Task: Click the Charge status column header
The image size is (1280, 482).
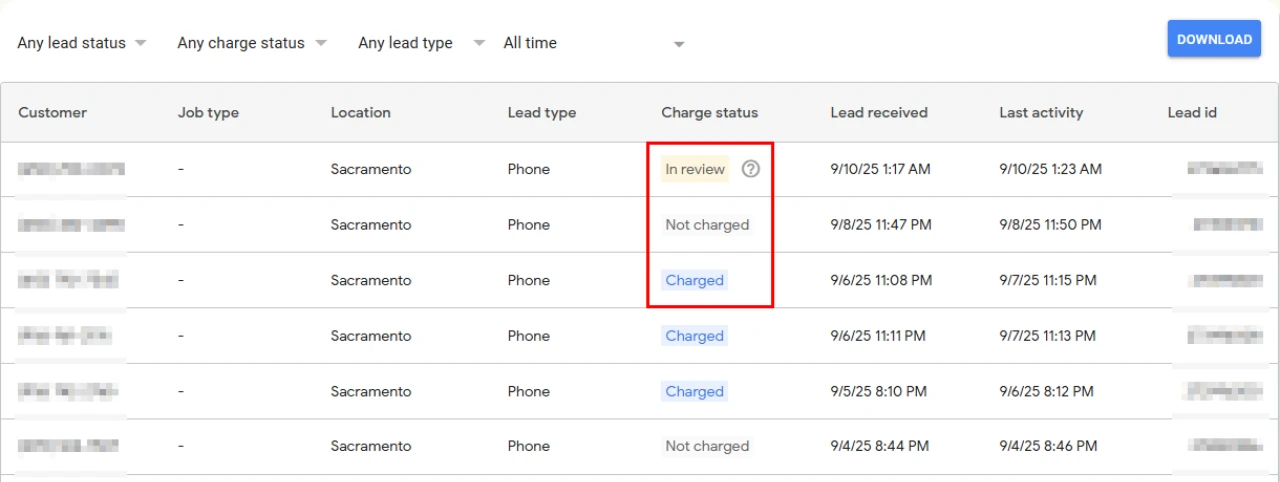Action: point(710,113)
